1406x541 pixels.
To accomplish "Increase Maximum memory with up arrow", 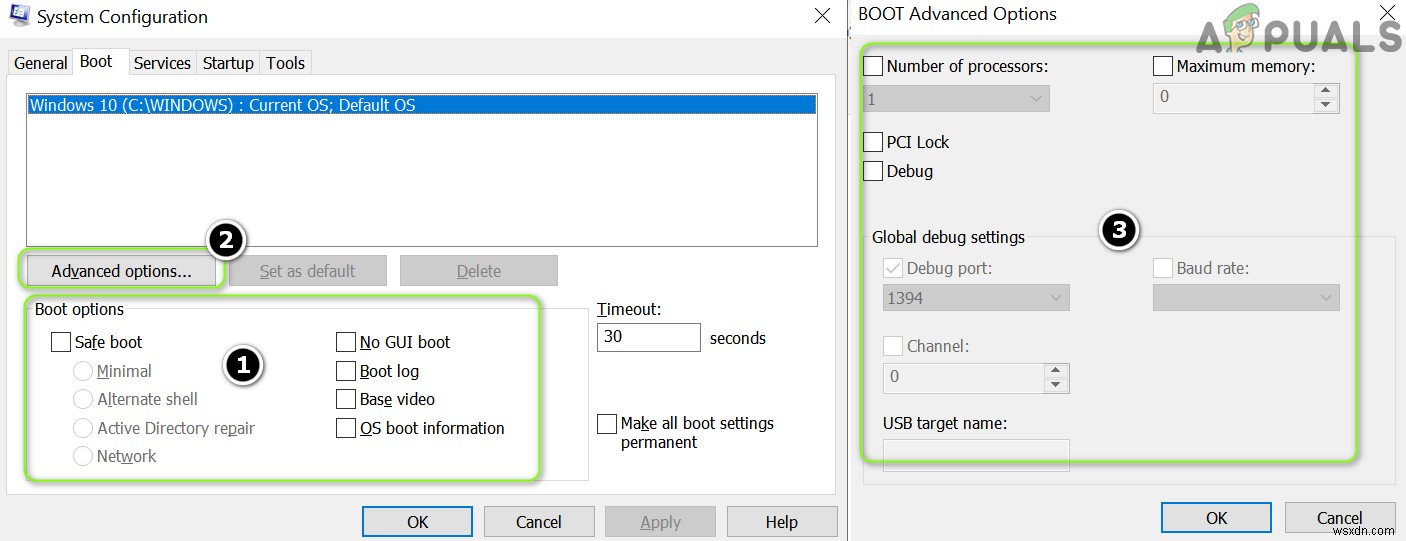I will click(x=1326, y=91).
